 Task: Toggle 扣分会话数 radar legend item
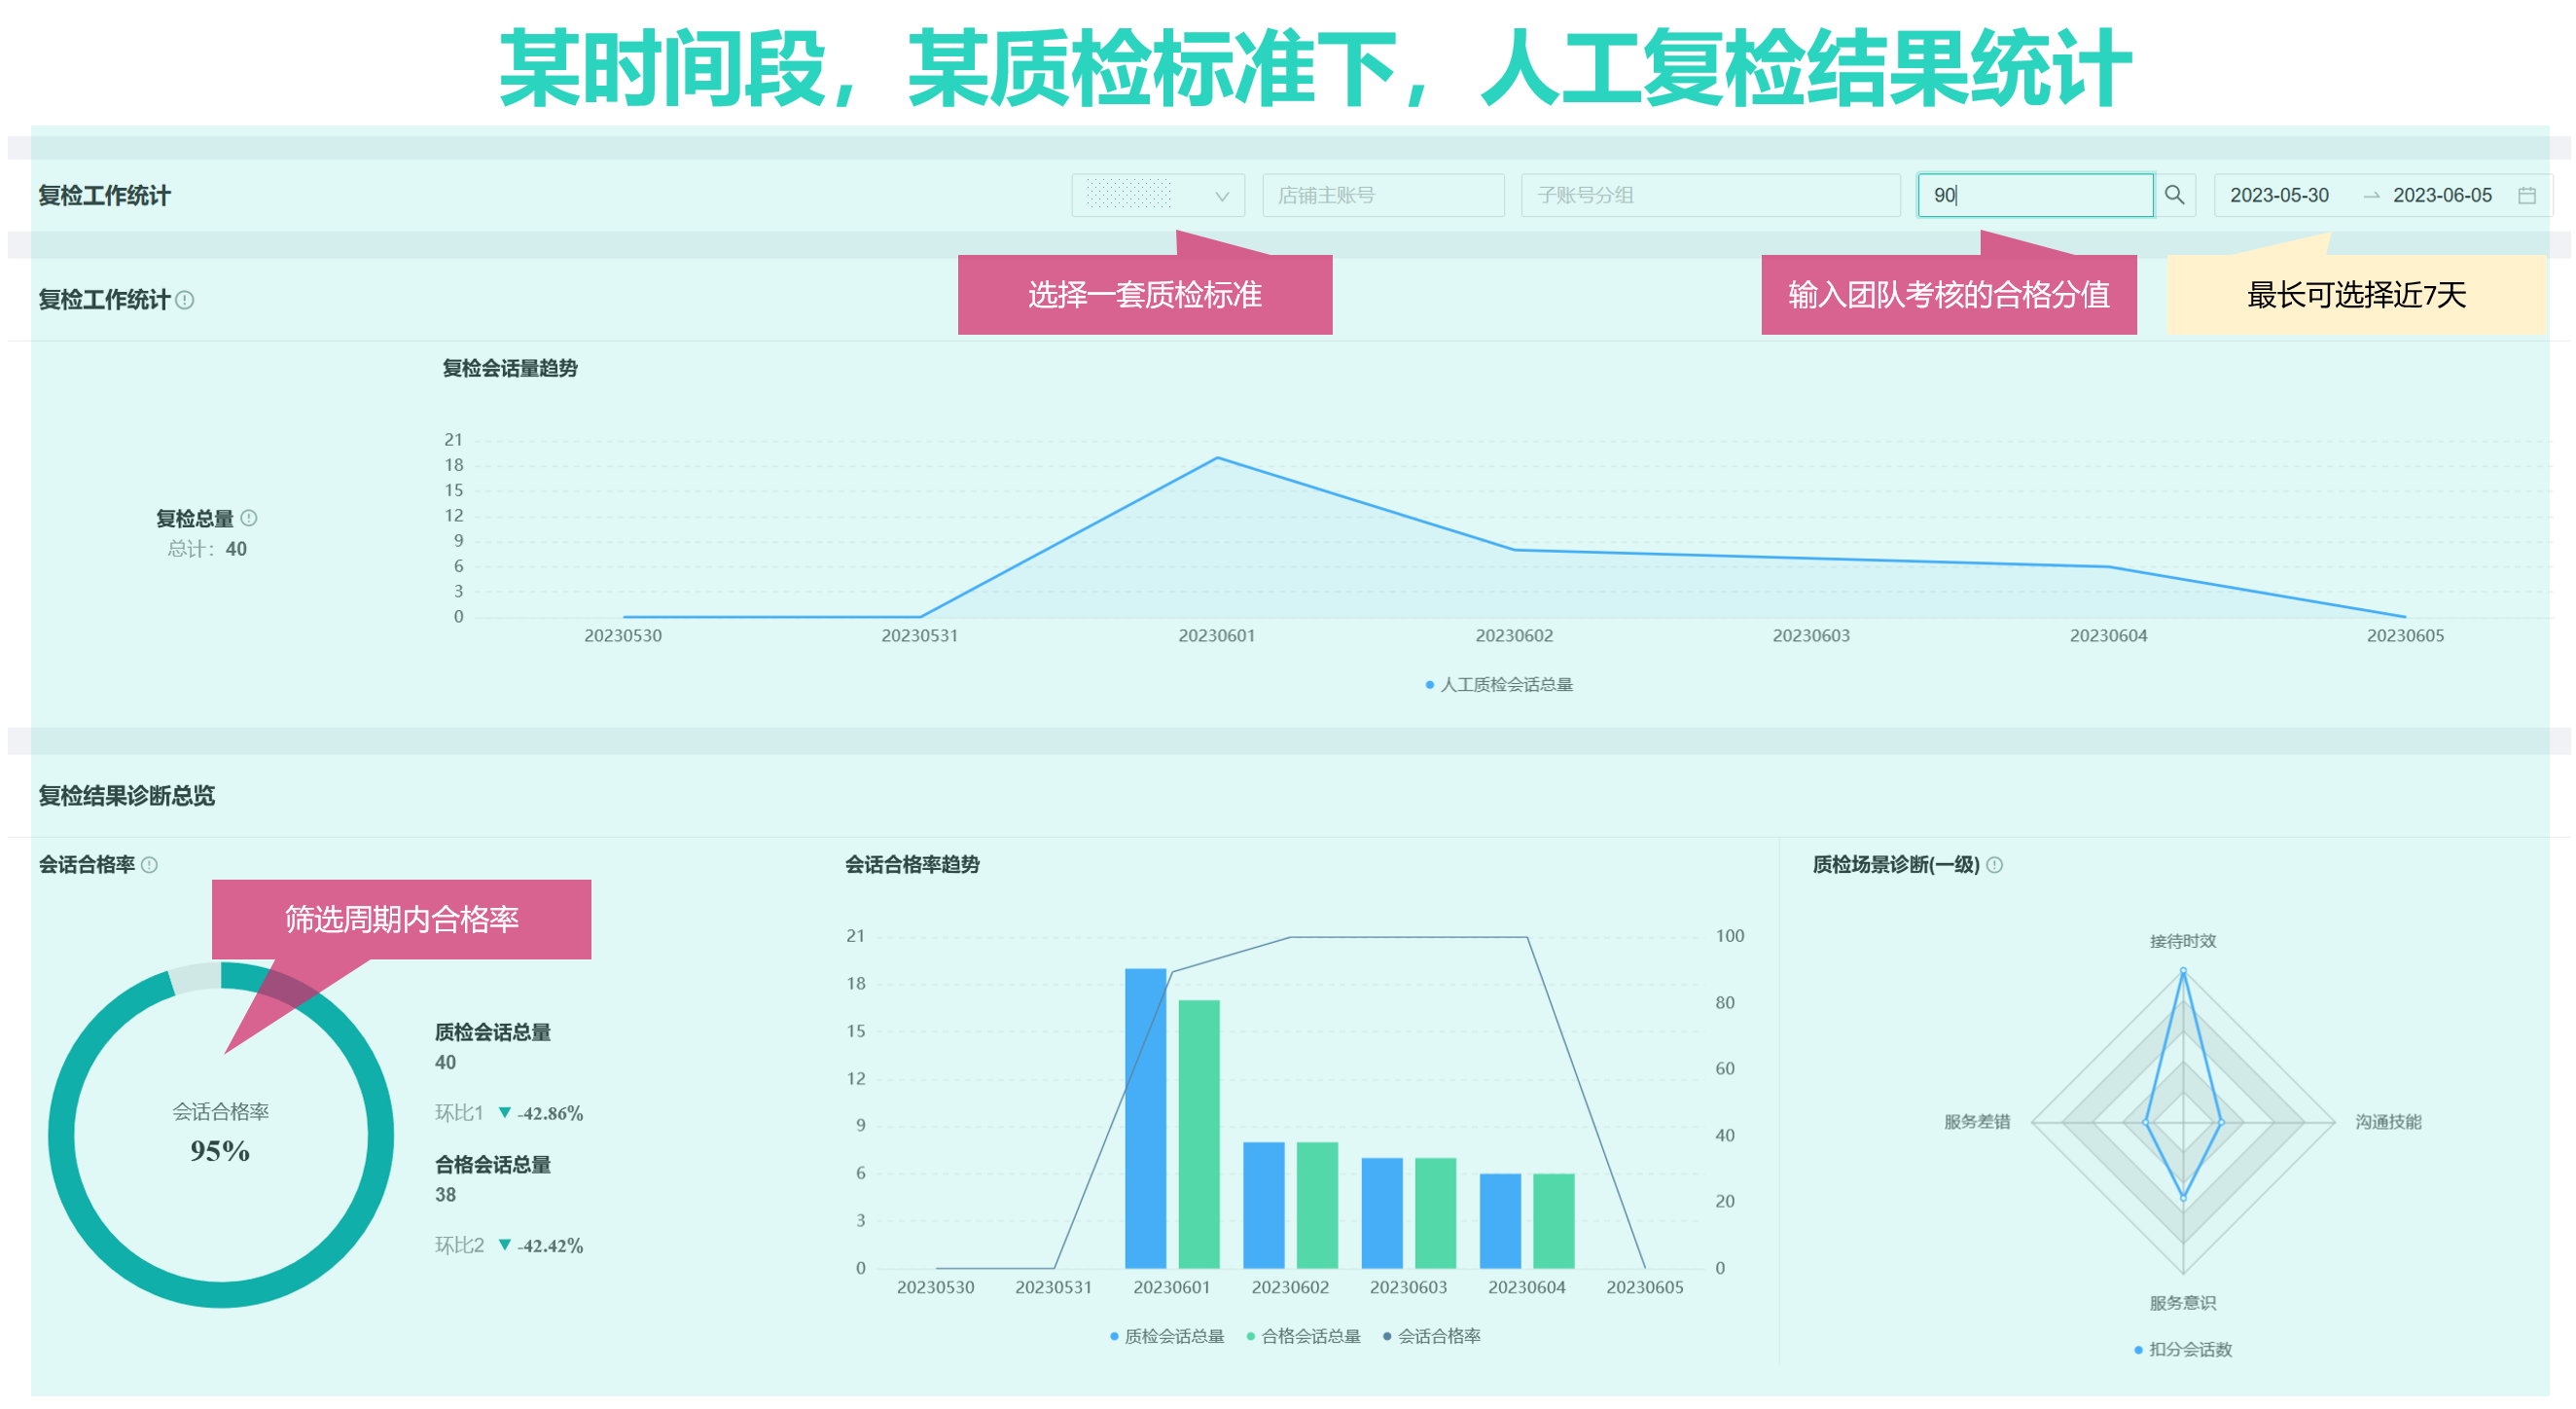(x=2183, y=1350)
